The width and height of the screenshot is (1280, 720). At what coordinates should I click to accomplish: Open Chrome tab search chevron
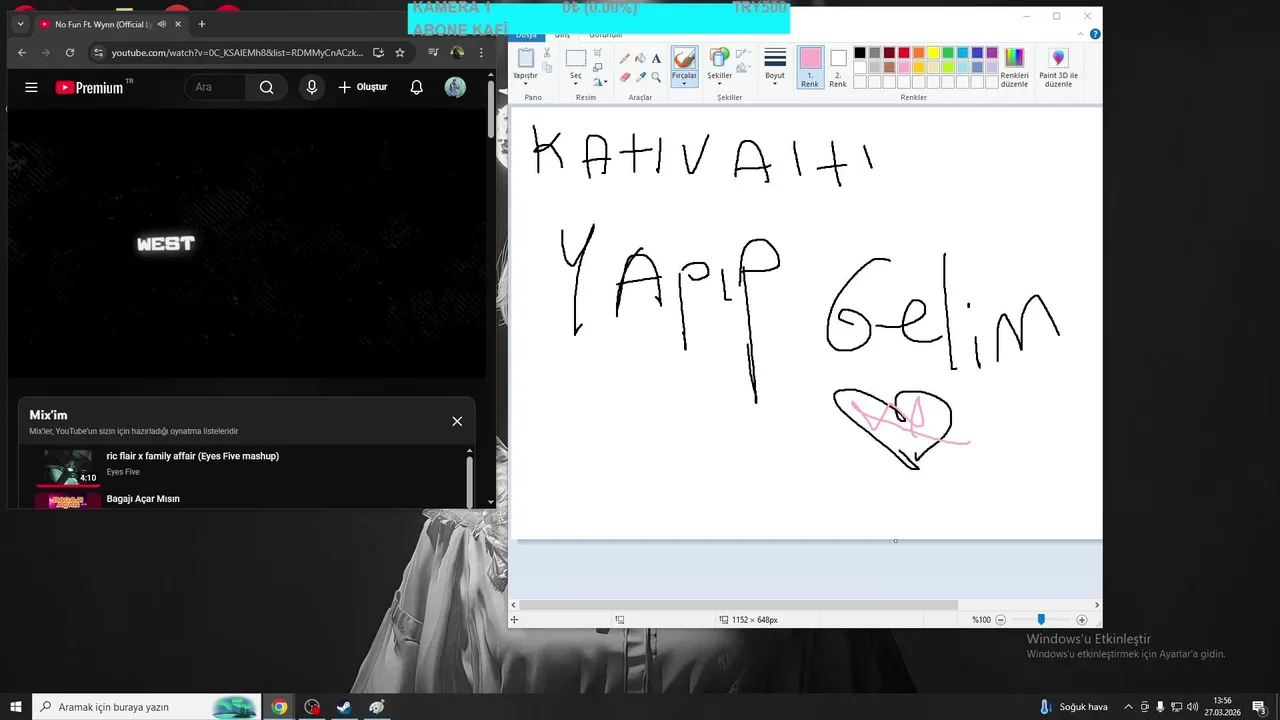pos(20,24)
